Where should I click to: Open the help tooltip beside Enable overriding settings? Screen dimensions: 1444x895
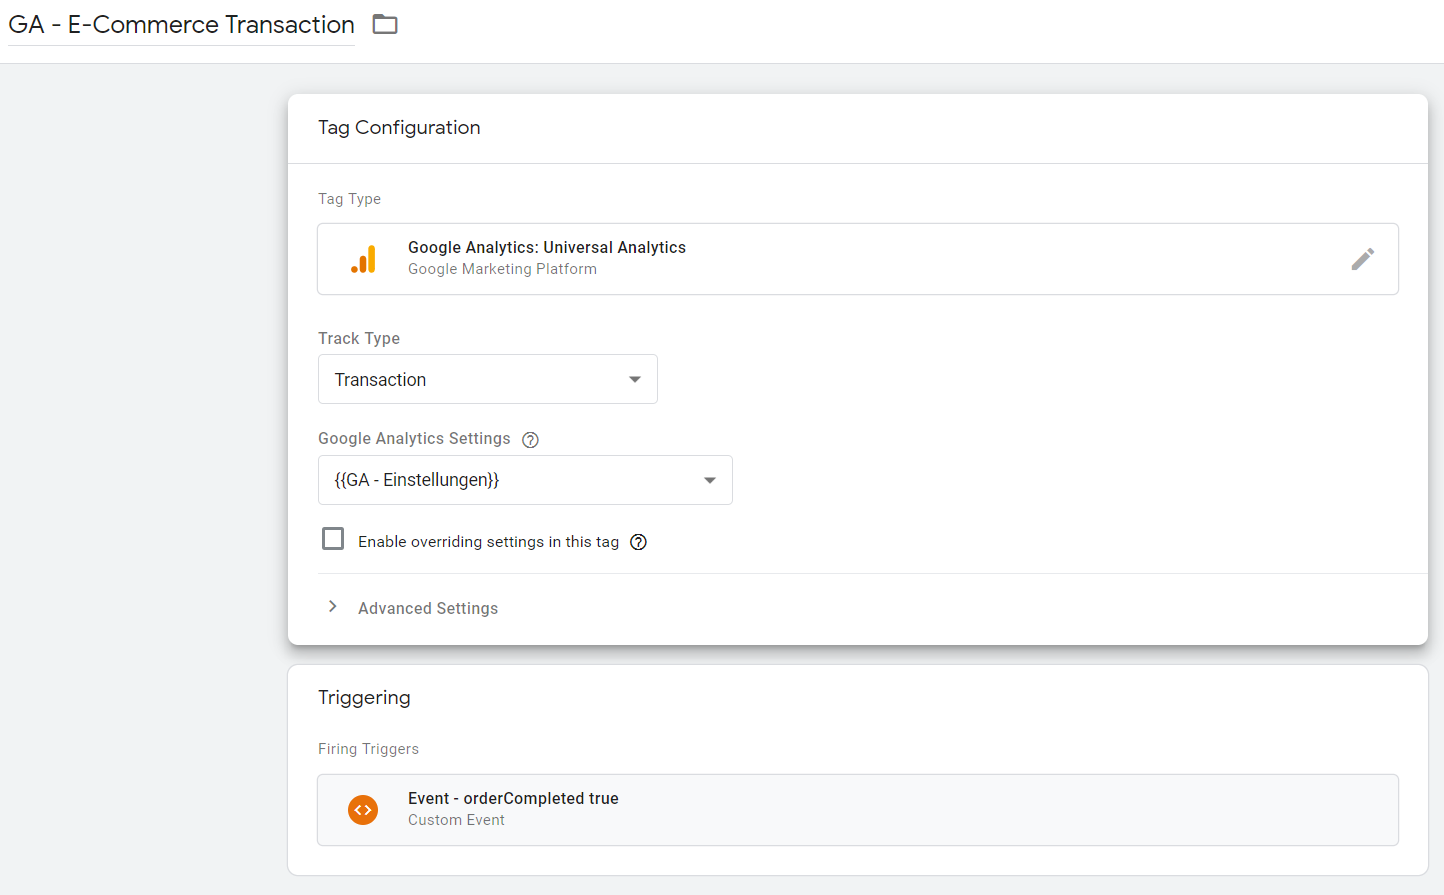(x=638, y=542)
